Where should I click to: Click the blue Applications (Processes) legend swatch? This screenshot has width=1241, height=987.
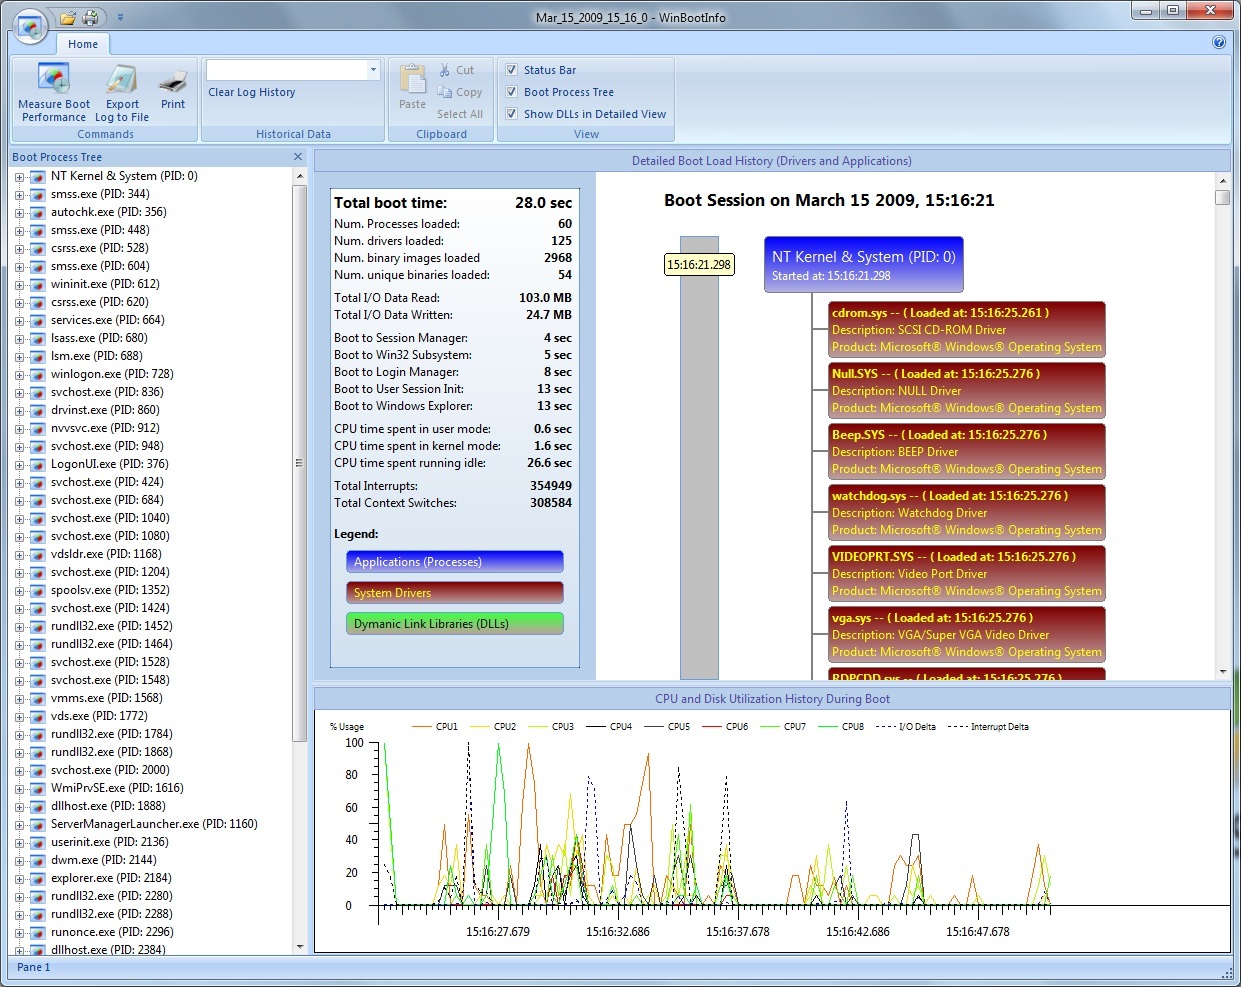click(455, 562)
